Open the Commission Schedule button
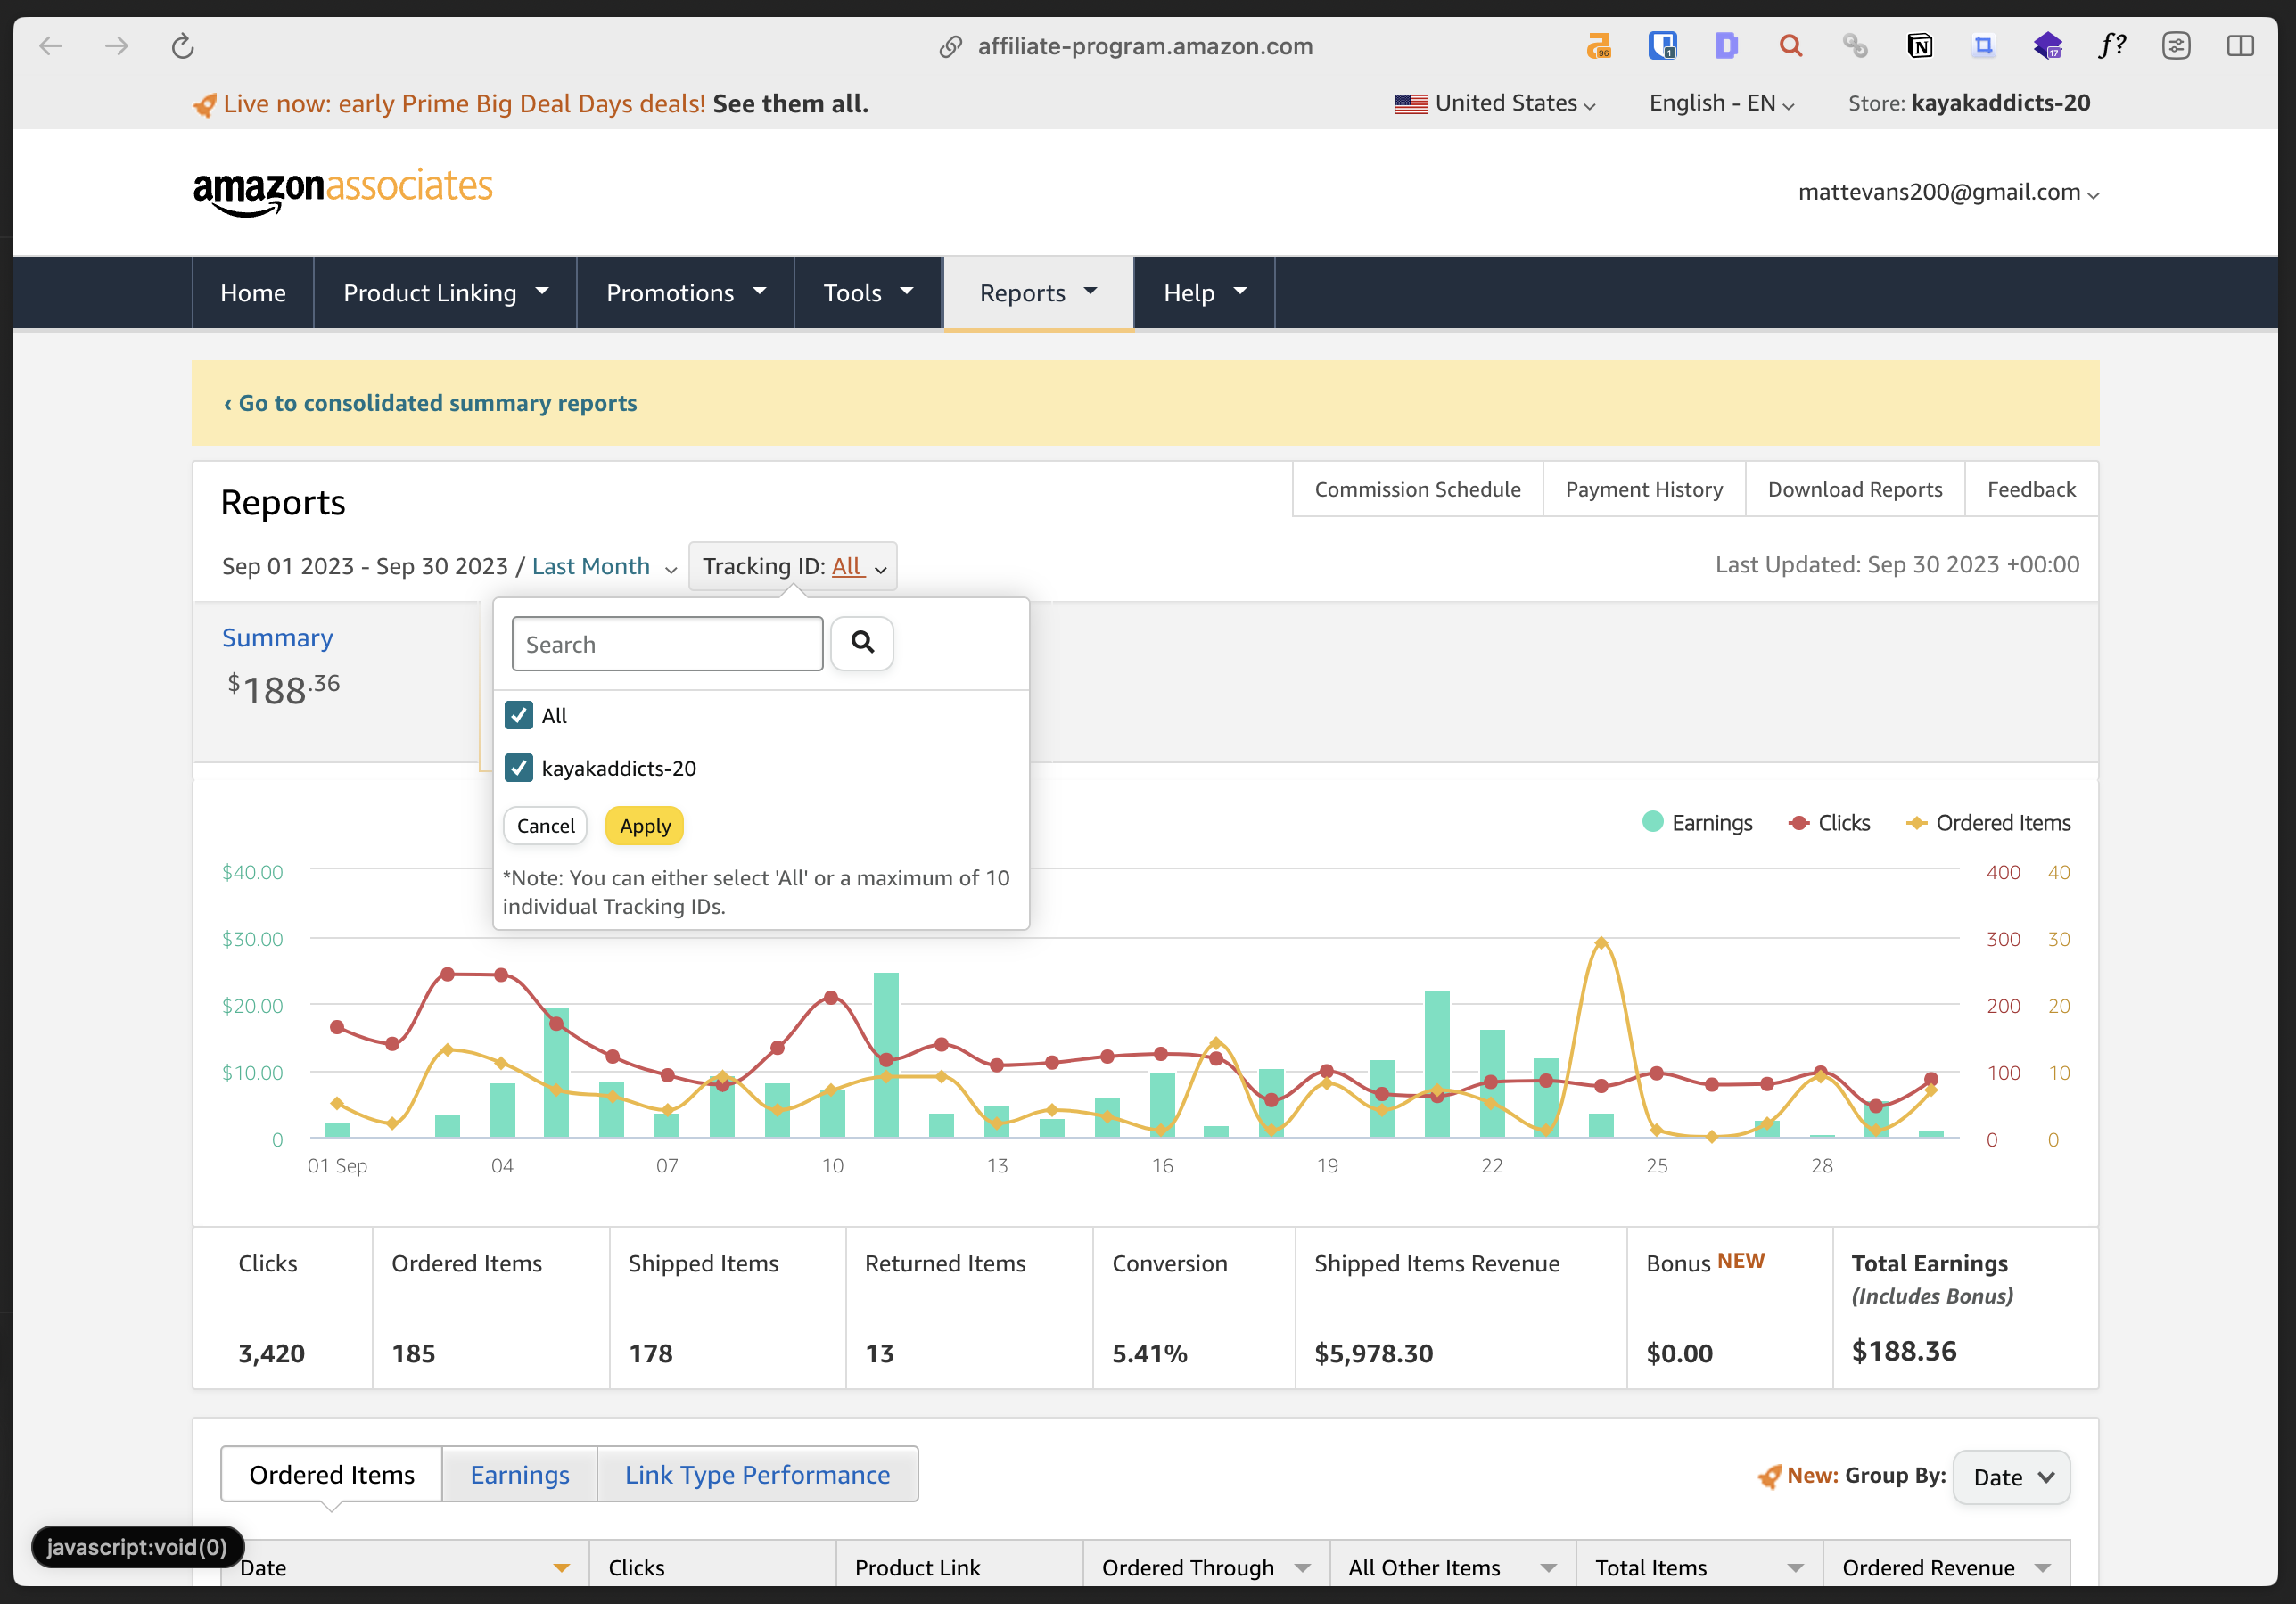 tap(1418, 490)
